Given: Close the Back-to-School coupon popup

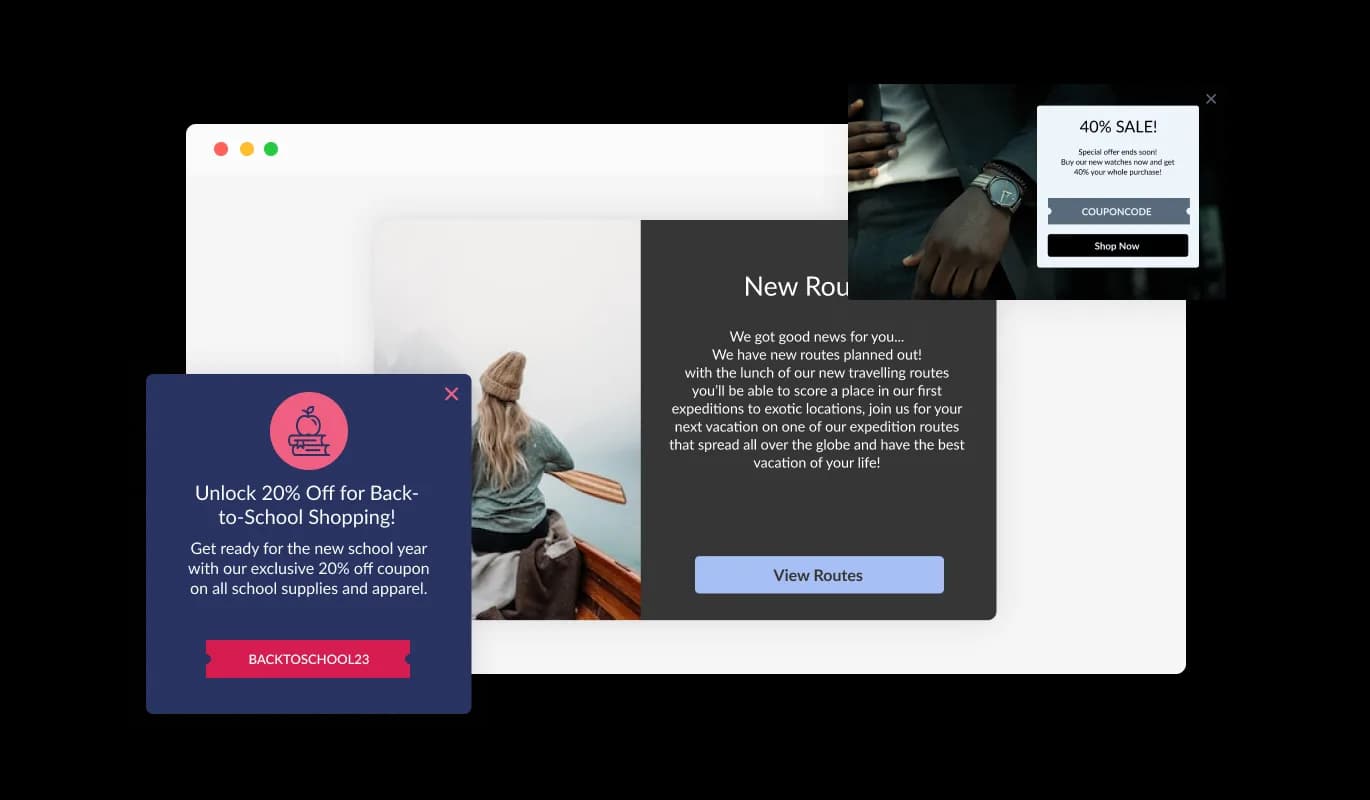Looking at the screenshot, I should (451, 394).
